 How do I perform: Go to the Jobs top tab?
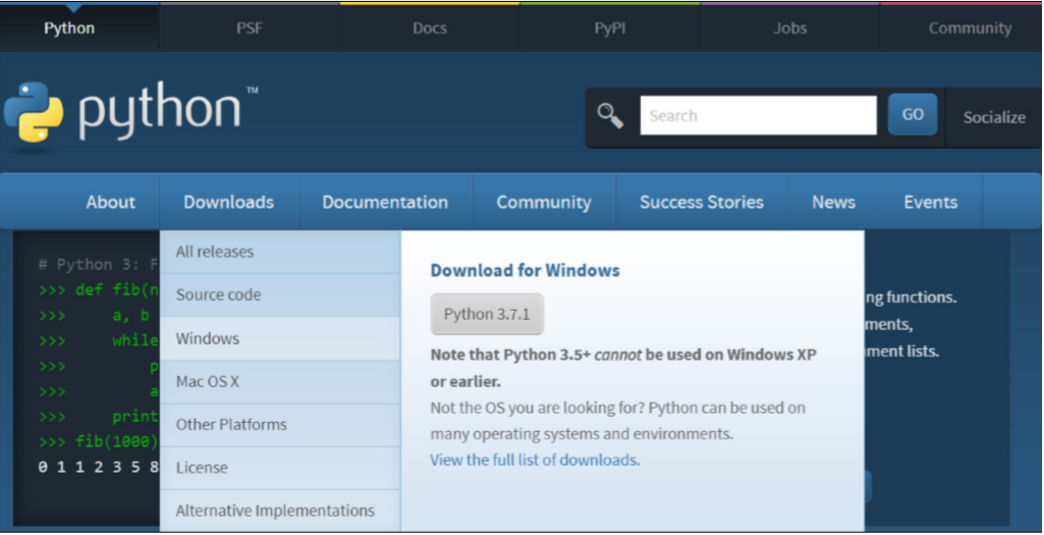coord(789,28)
